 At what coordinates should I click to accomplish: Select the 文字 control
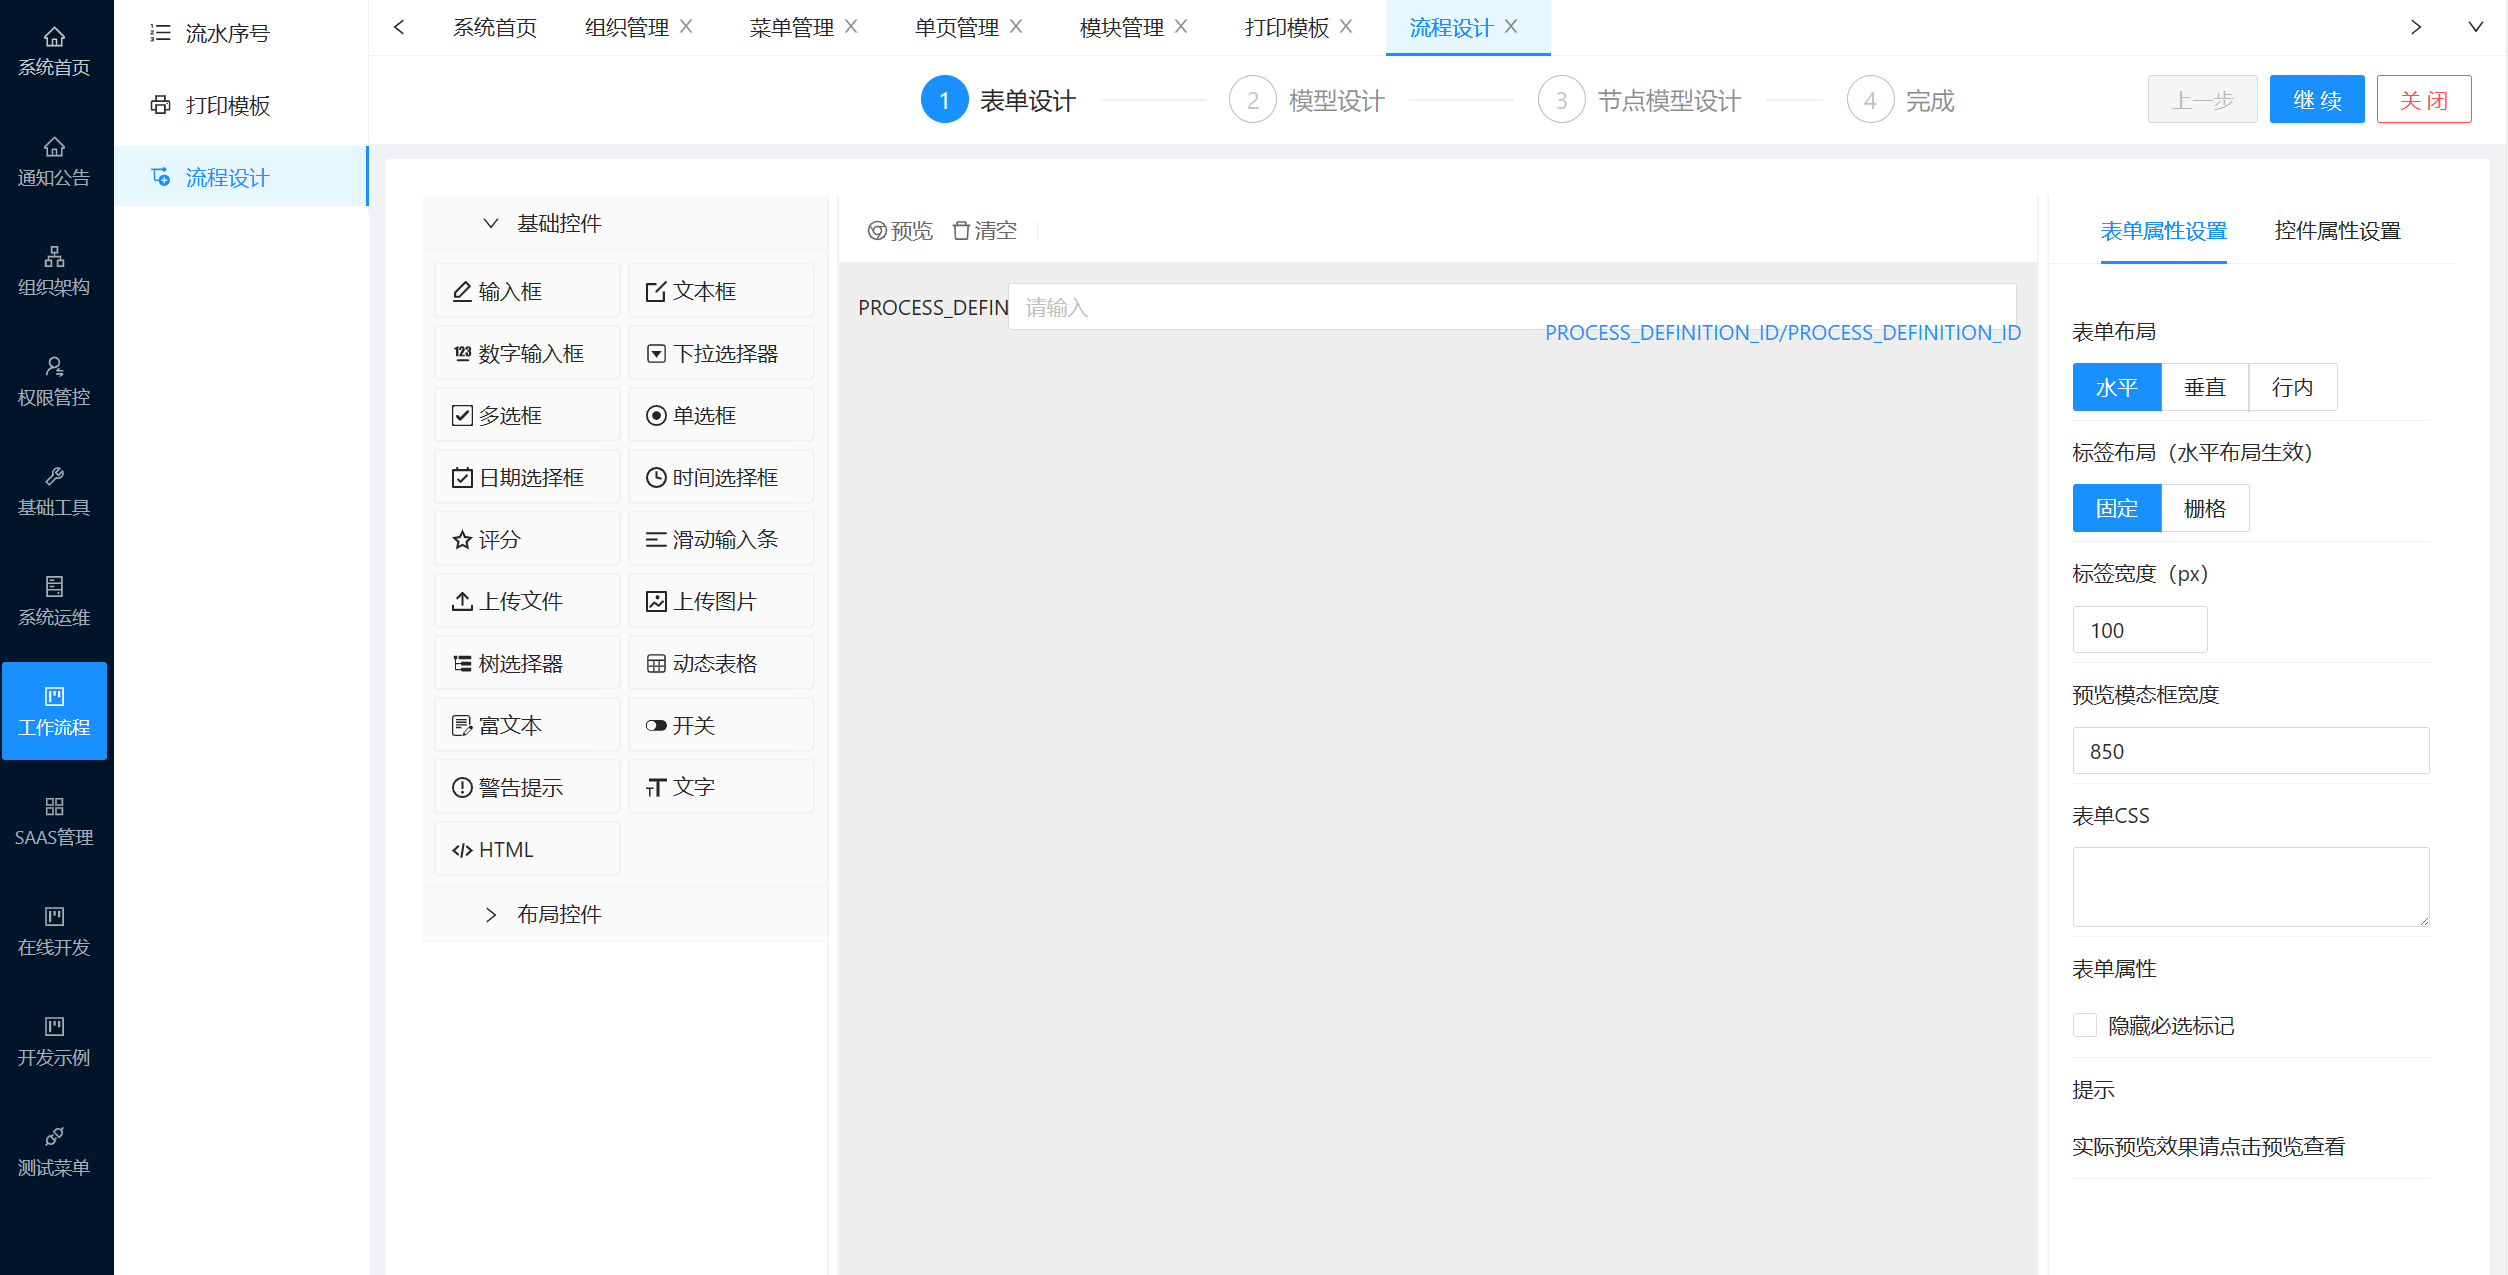721,787
